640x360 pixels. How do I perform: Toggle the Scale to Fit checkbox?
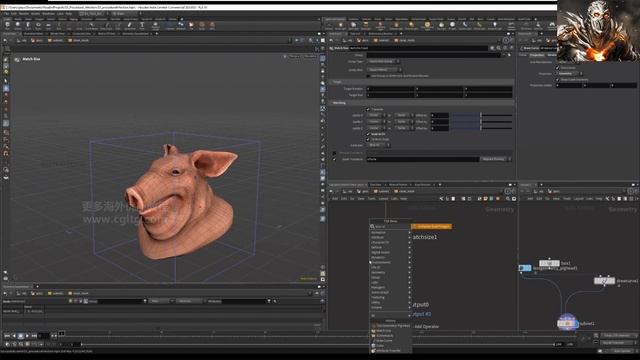coord(368,134)
